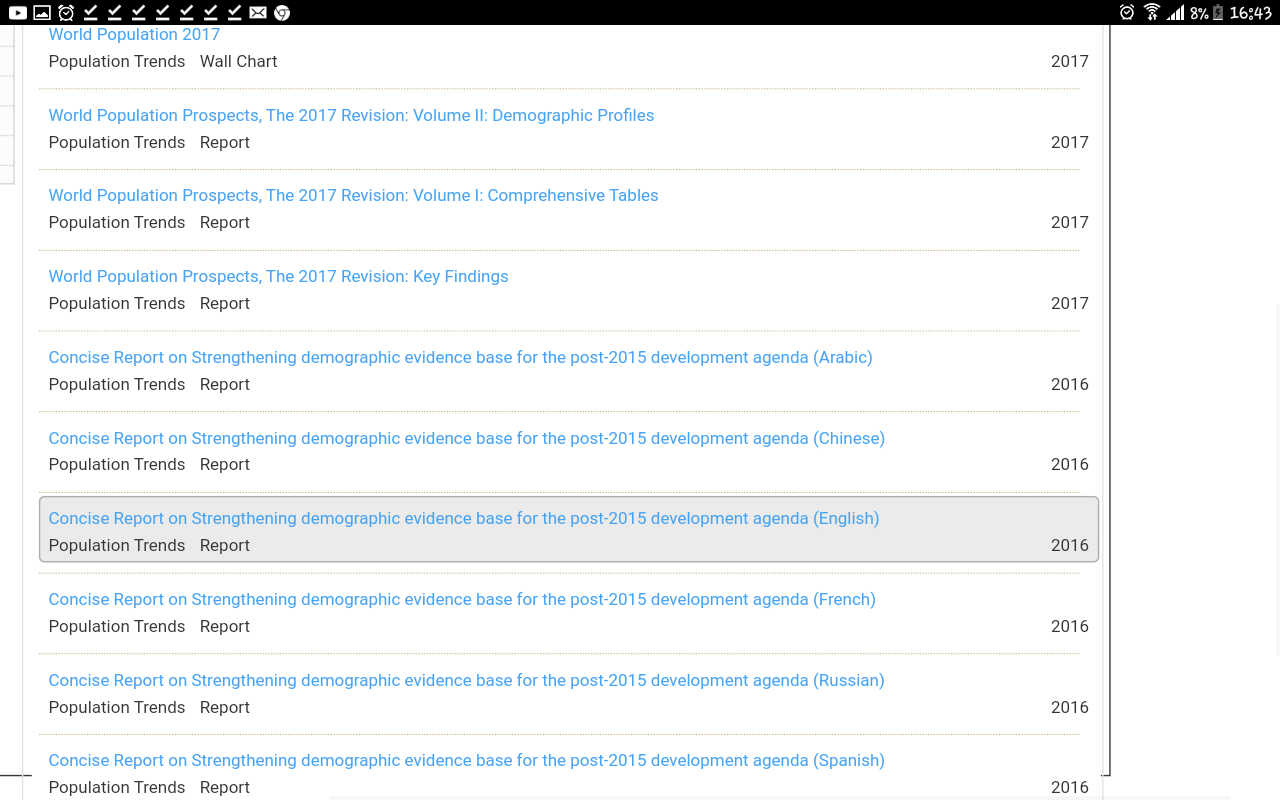The image size is (1280, 800).
Task: Open Volume II: Demographic Profiles report
Action: click(x=351, y=115)
